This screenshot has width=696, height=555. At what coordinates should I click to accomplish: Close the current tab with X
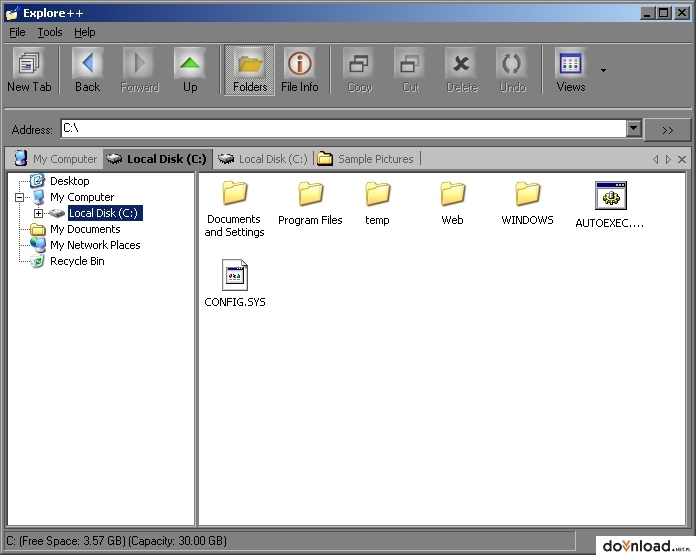point(682,159)
